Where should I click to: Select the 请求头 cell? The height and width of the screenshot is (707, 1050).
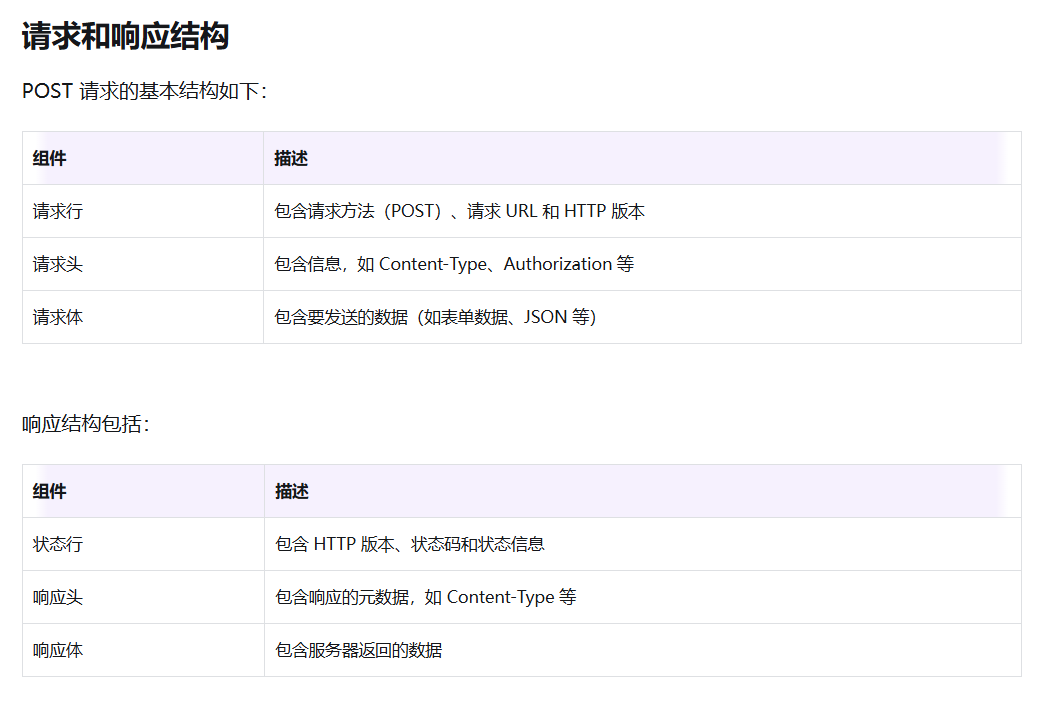click(x=58, y=264)
